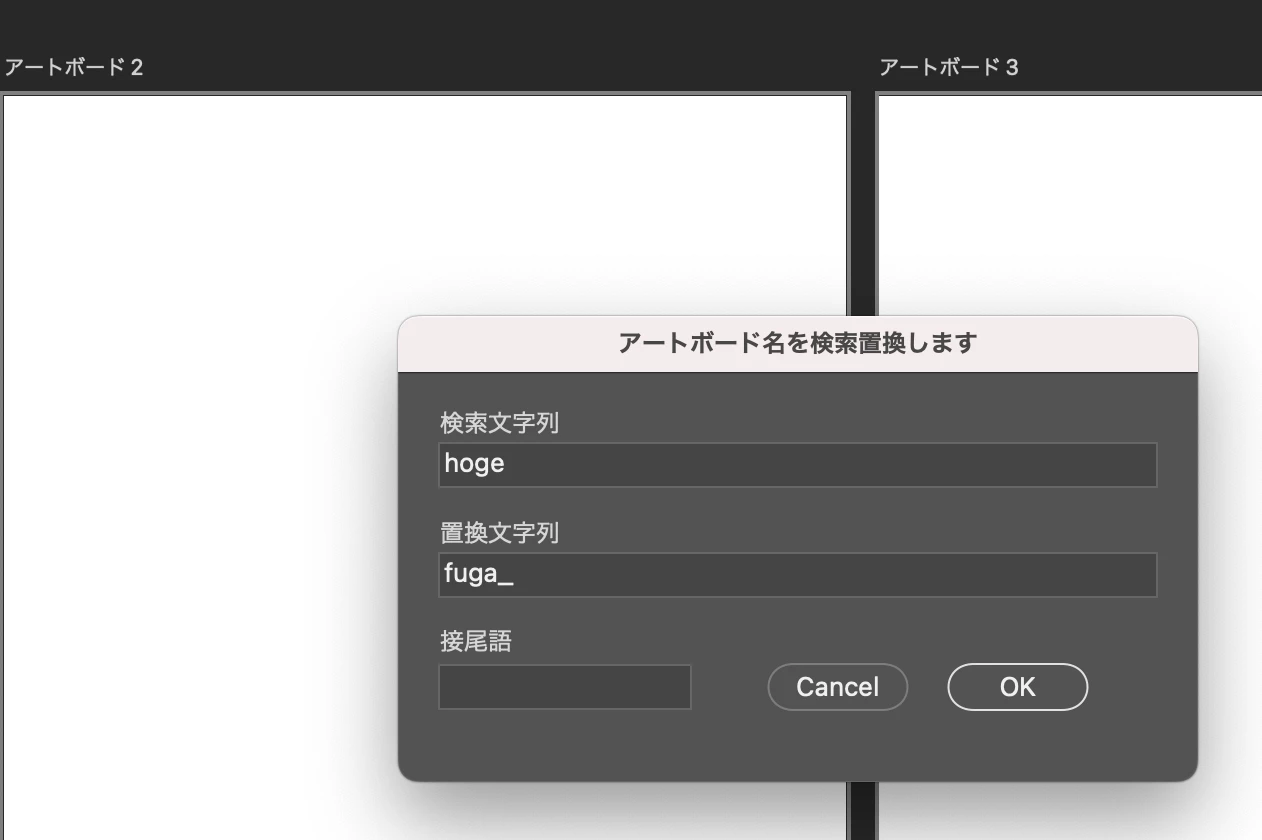Select the アートボード 2 label
The height and width of the screenshot is (840, 1262).
pos(74,67)
